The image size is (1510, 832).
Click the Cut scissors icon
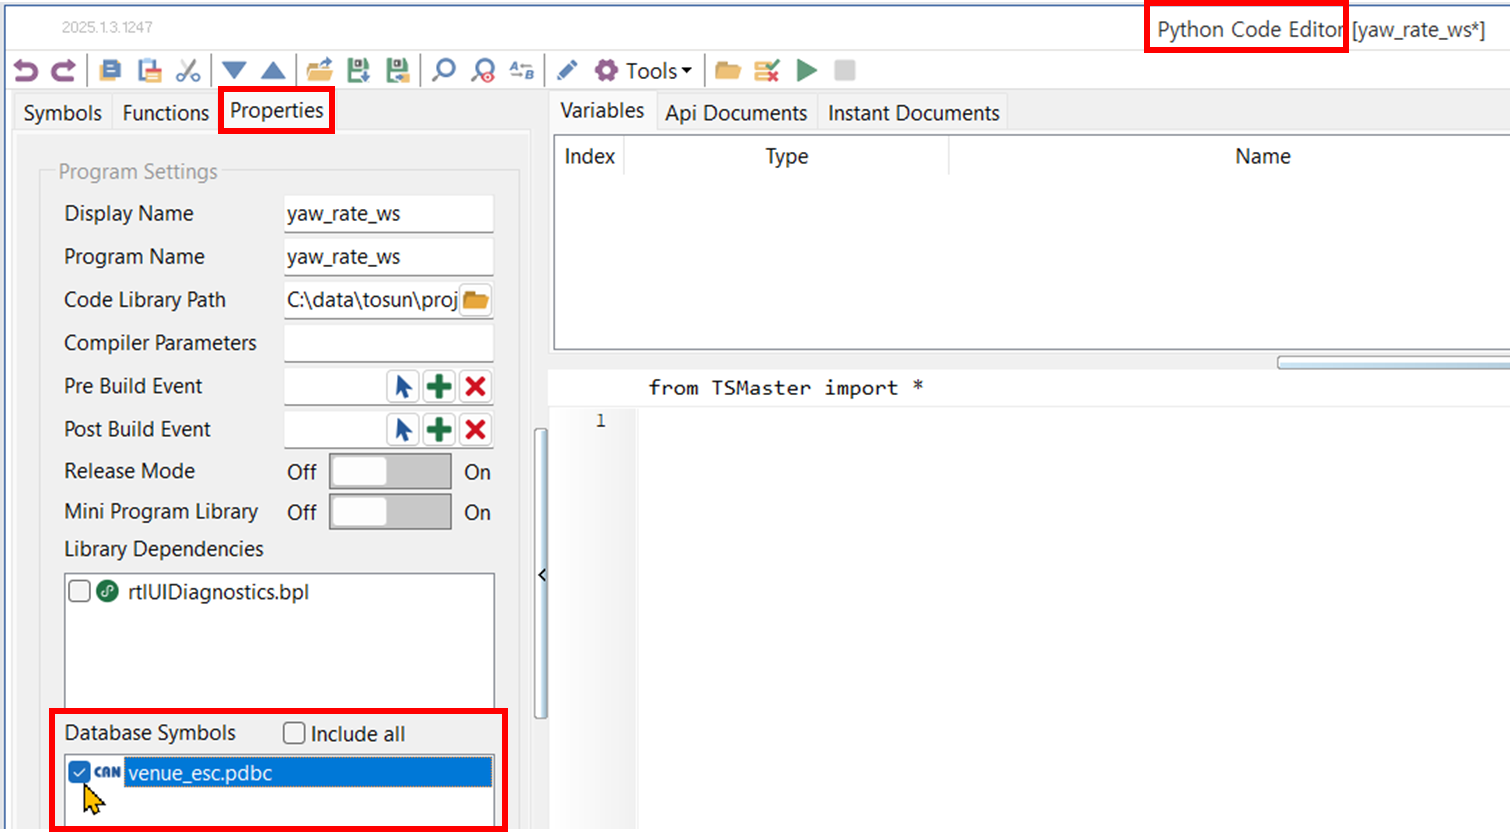pos(188,71)
